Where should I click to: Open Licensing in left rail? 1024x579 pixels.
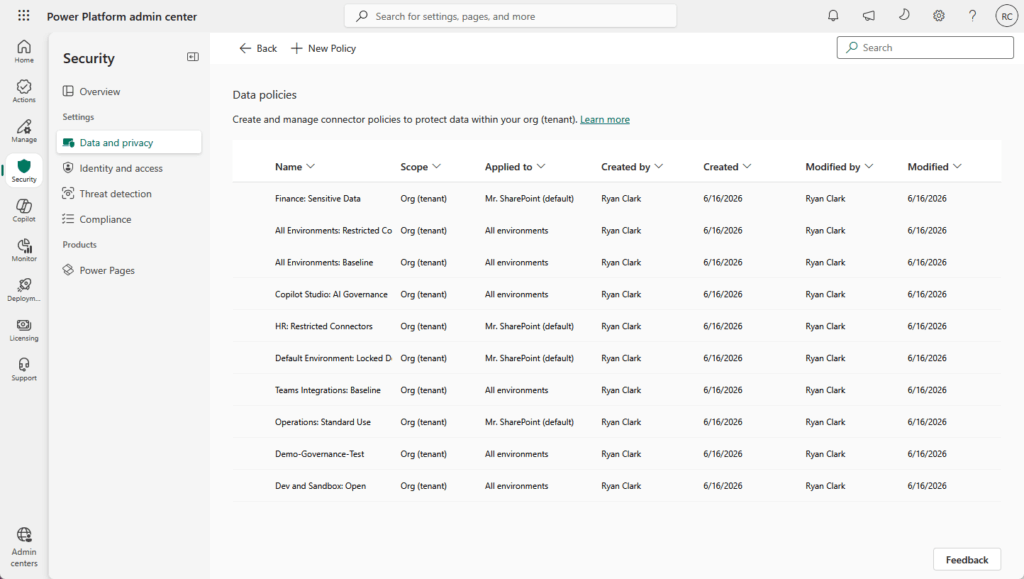[x=24, y=330]
